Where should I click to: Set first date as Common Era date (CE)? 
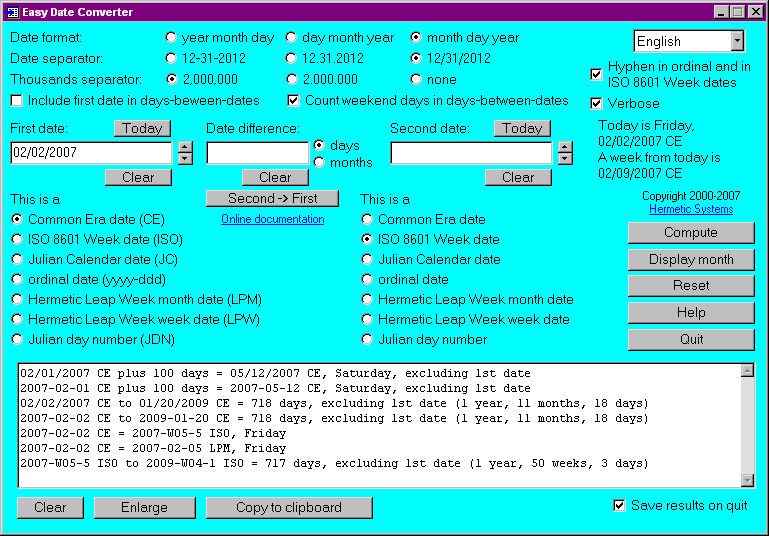tap(17, 219)
